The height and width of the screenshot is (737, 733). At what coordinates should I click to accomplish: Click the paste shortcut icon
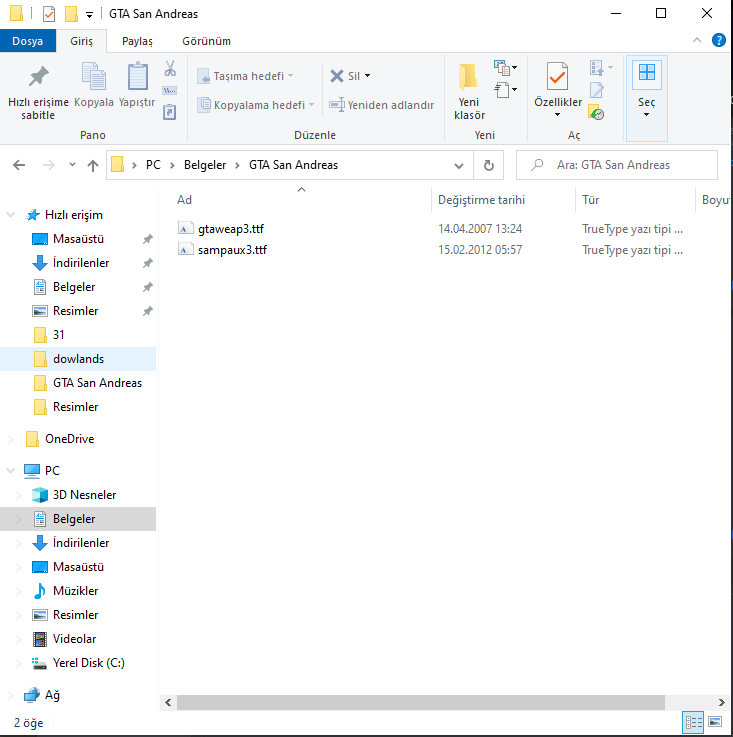click(170, 112)
